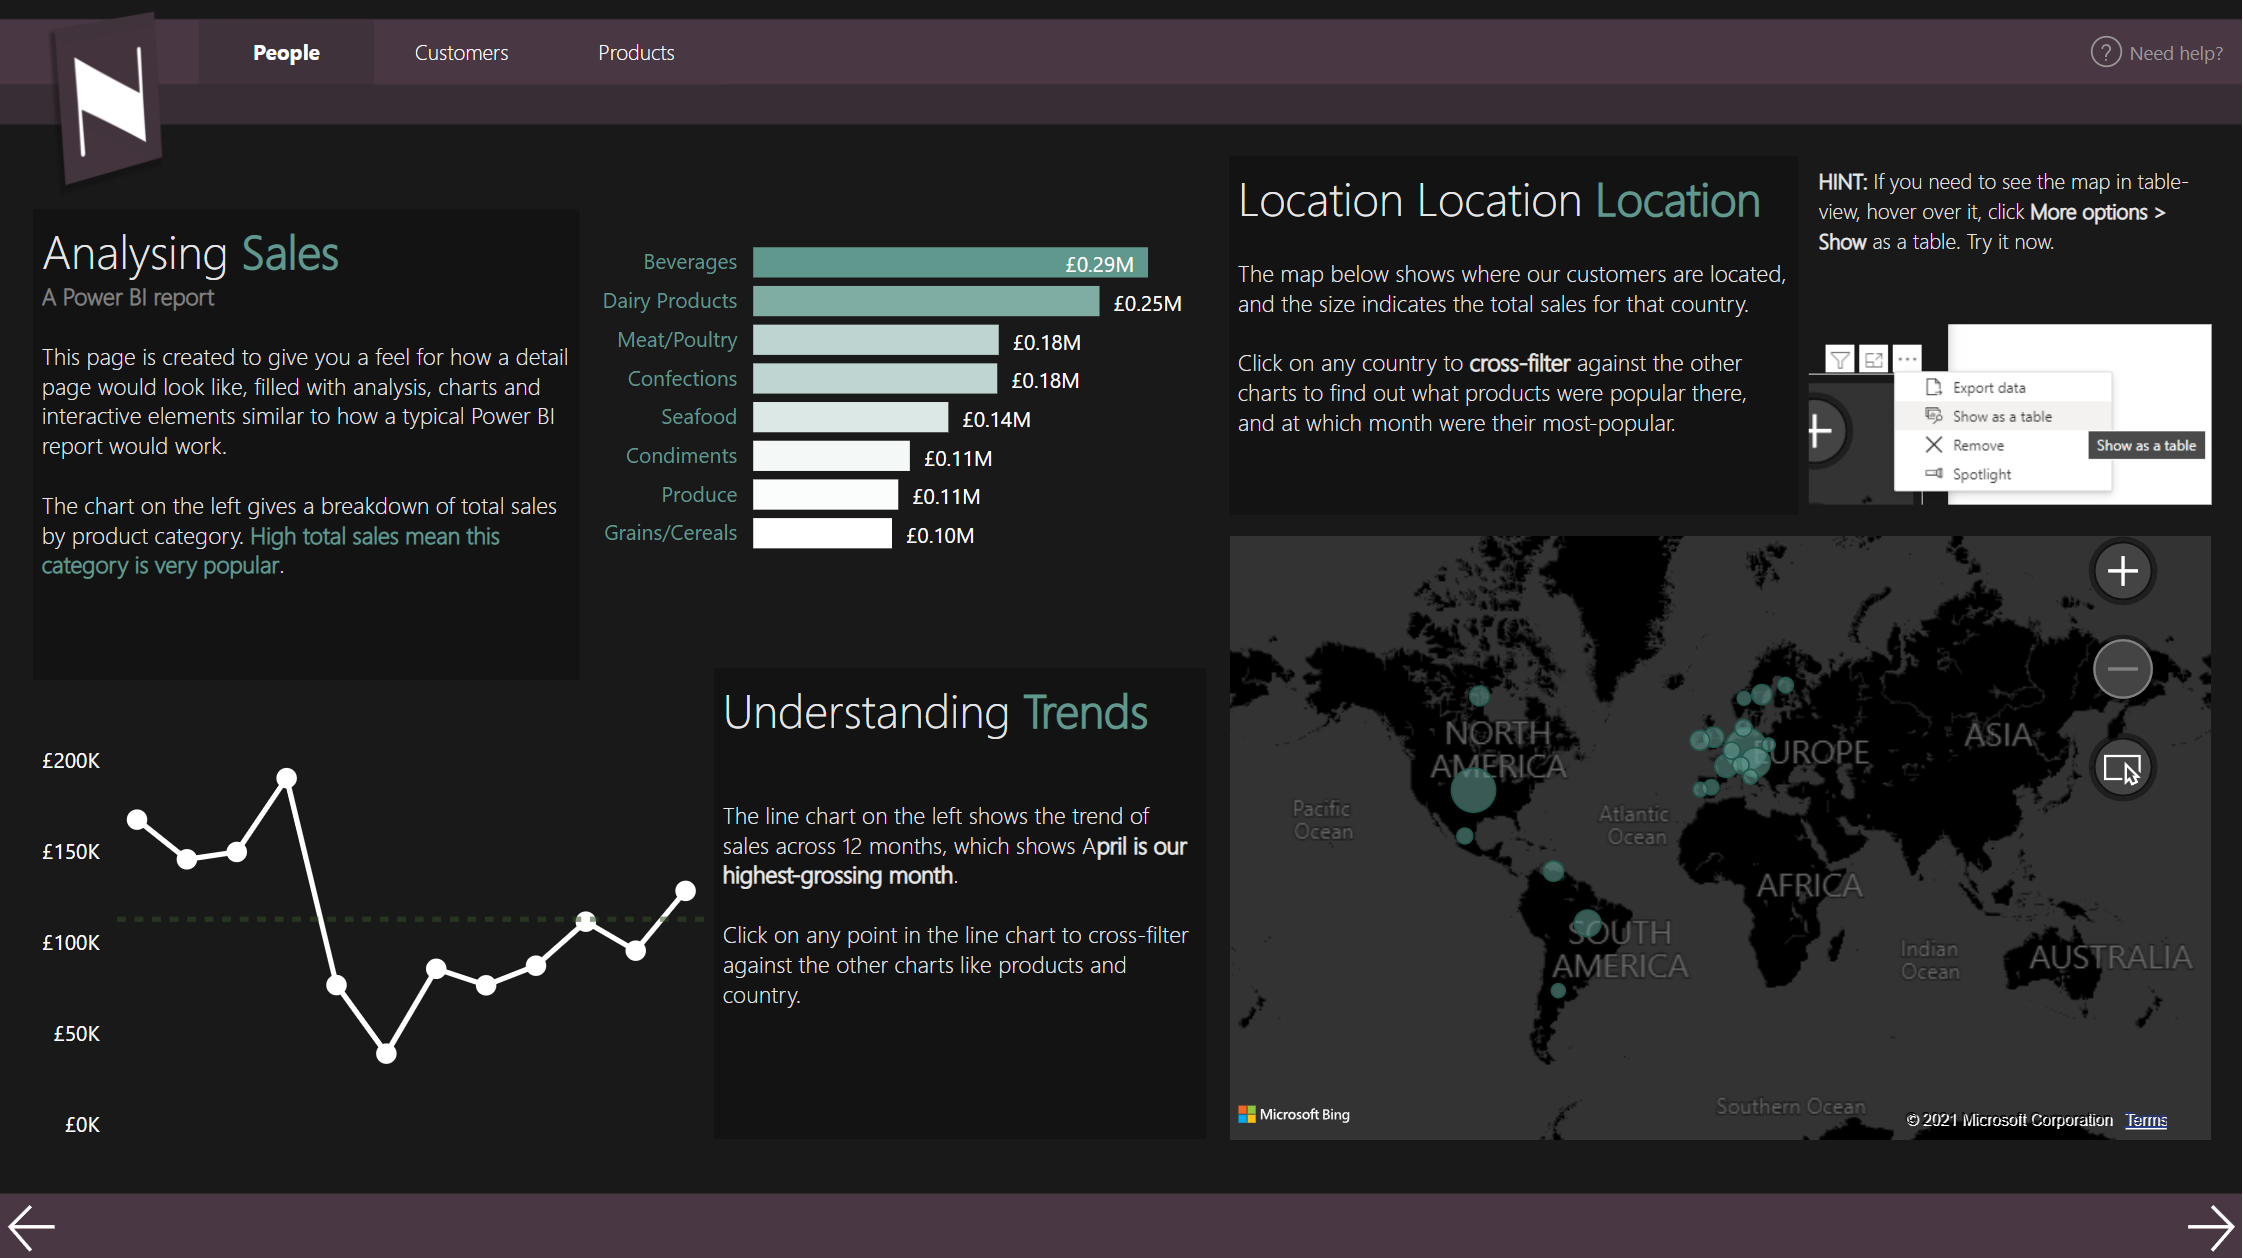Click the N logo in the header
The height and width of the screenshot is (1258, 2243).
pyautogui.click(x=110, y=102)
